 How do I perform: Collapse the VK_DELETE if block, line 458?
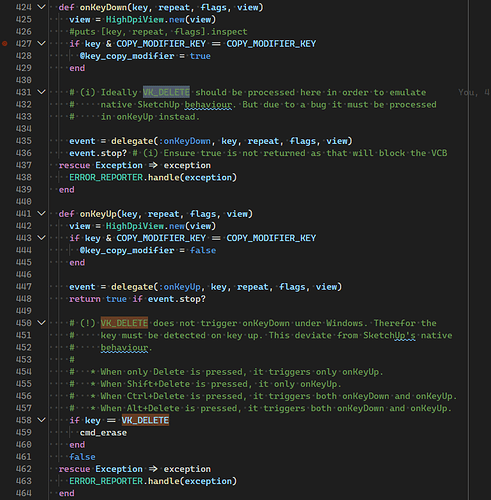41,420
